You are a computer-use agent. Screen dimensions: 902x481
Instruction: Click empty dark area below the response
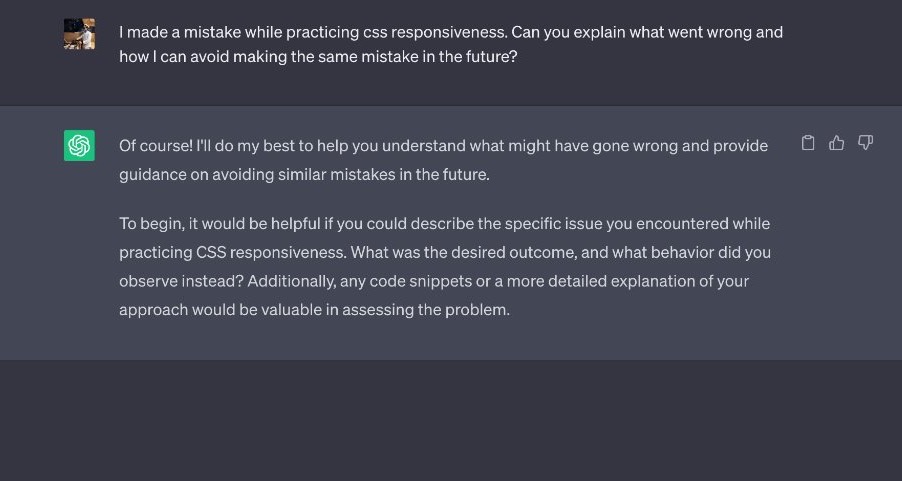(450, 420)
